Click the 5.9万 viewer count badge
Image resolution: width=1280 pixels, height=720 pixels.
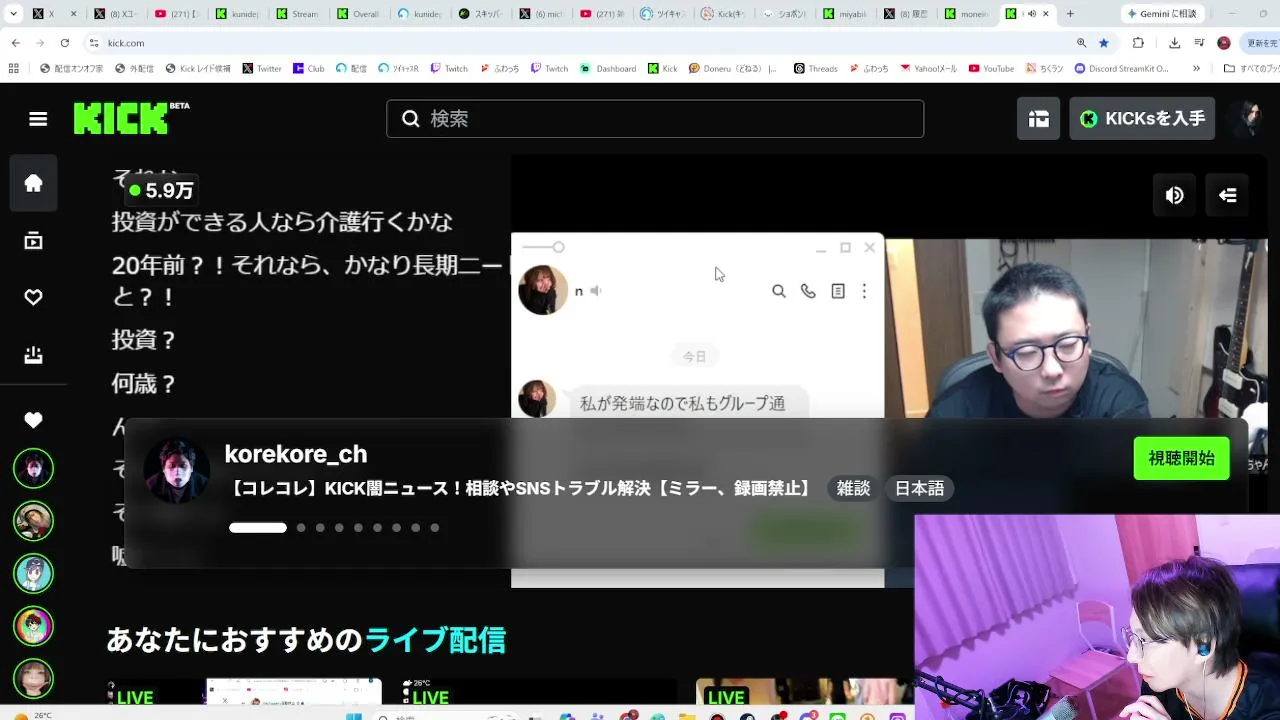click(x=161, y=190)
